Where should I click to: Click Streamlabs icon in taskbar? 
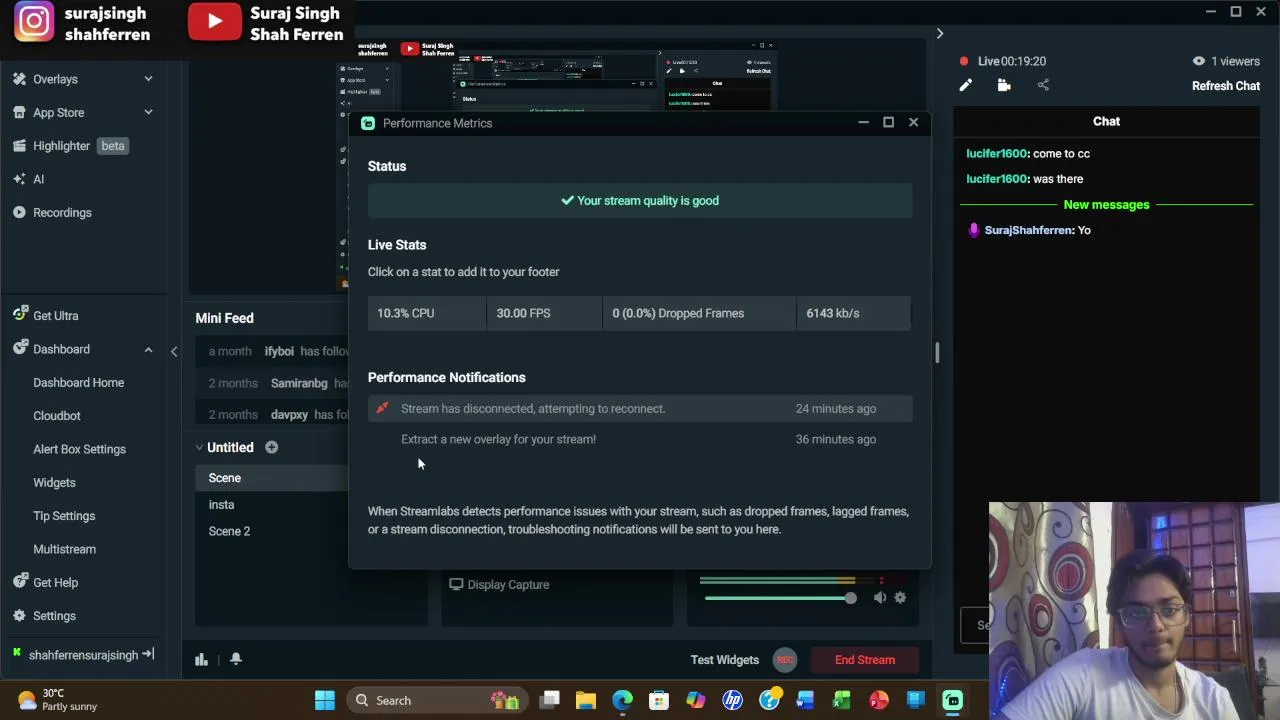[952, 700]
